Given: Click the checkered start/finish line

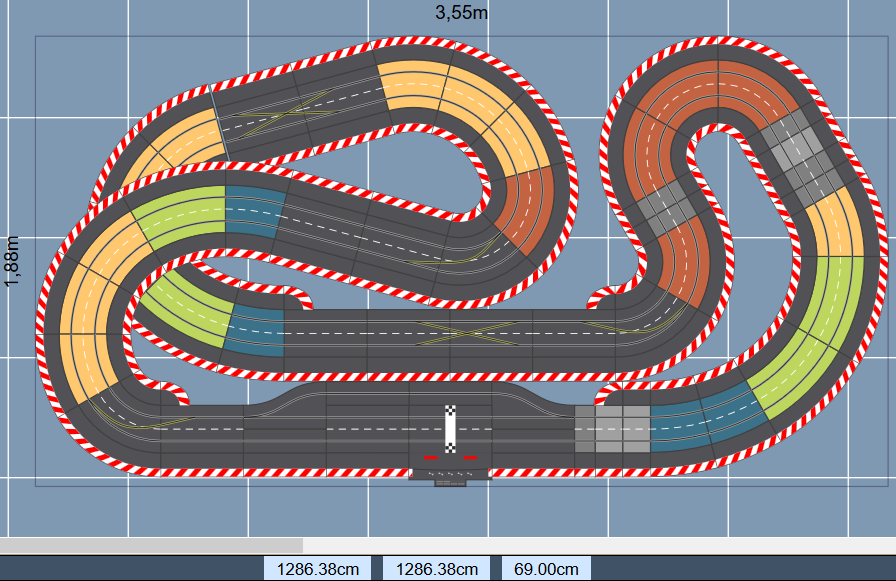Looking at the screenshot, I should coord(450,429).
